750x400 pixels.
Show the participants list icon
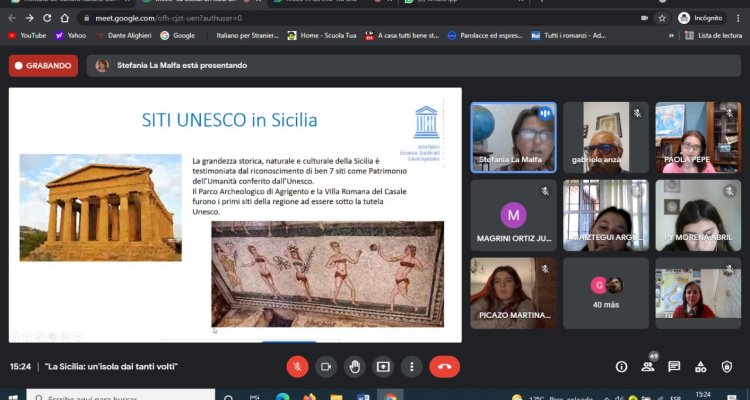tap(648, 367)
